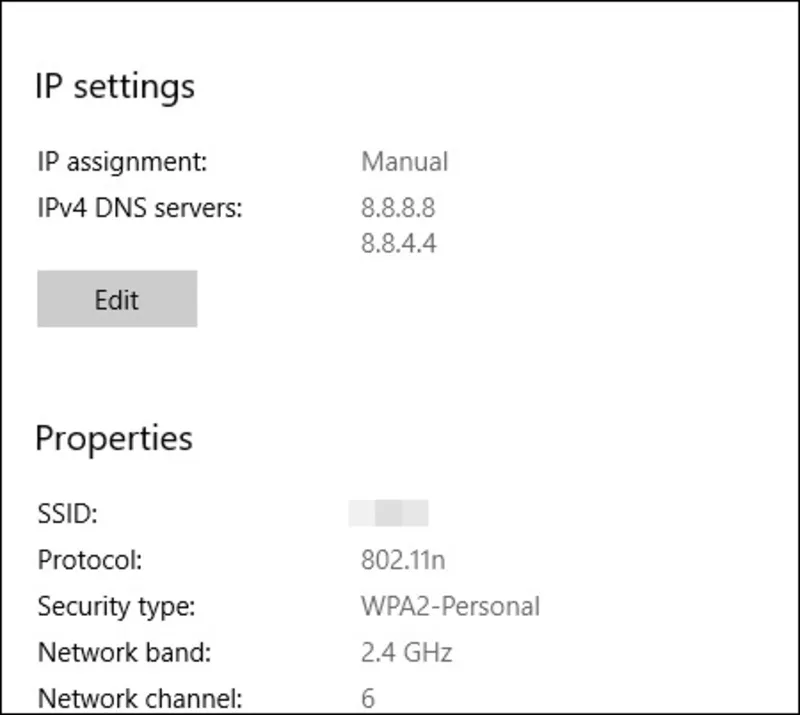Click the network channel value 6
Screen dimensions: 800x715
click(x=368, y=698)
